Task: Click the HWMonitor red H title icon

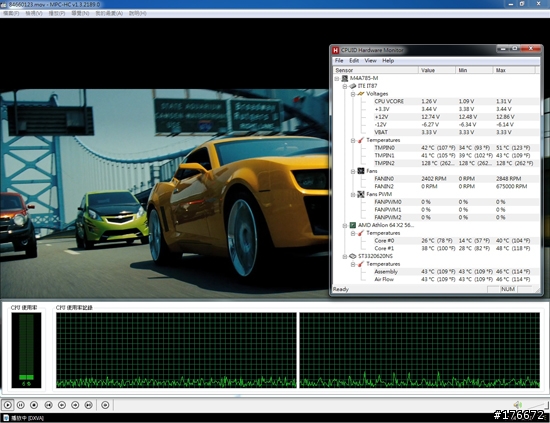Action: (x=336, y=50)
